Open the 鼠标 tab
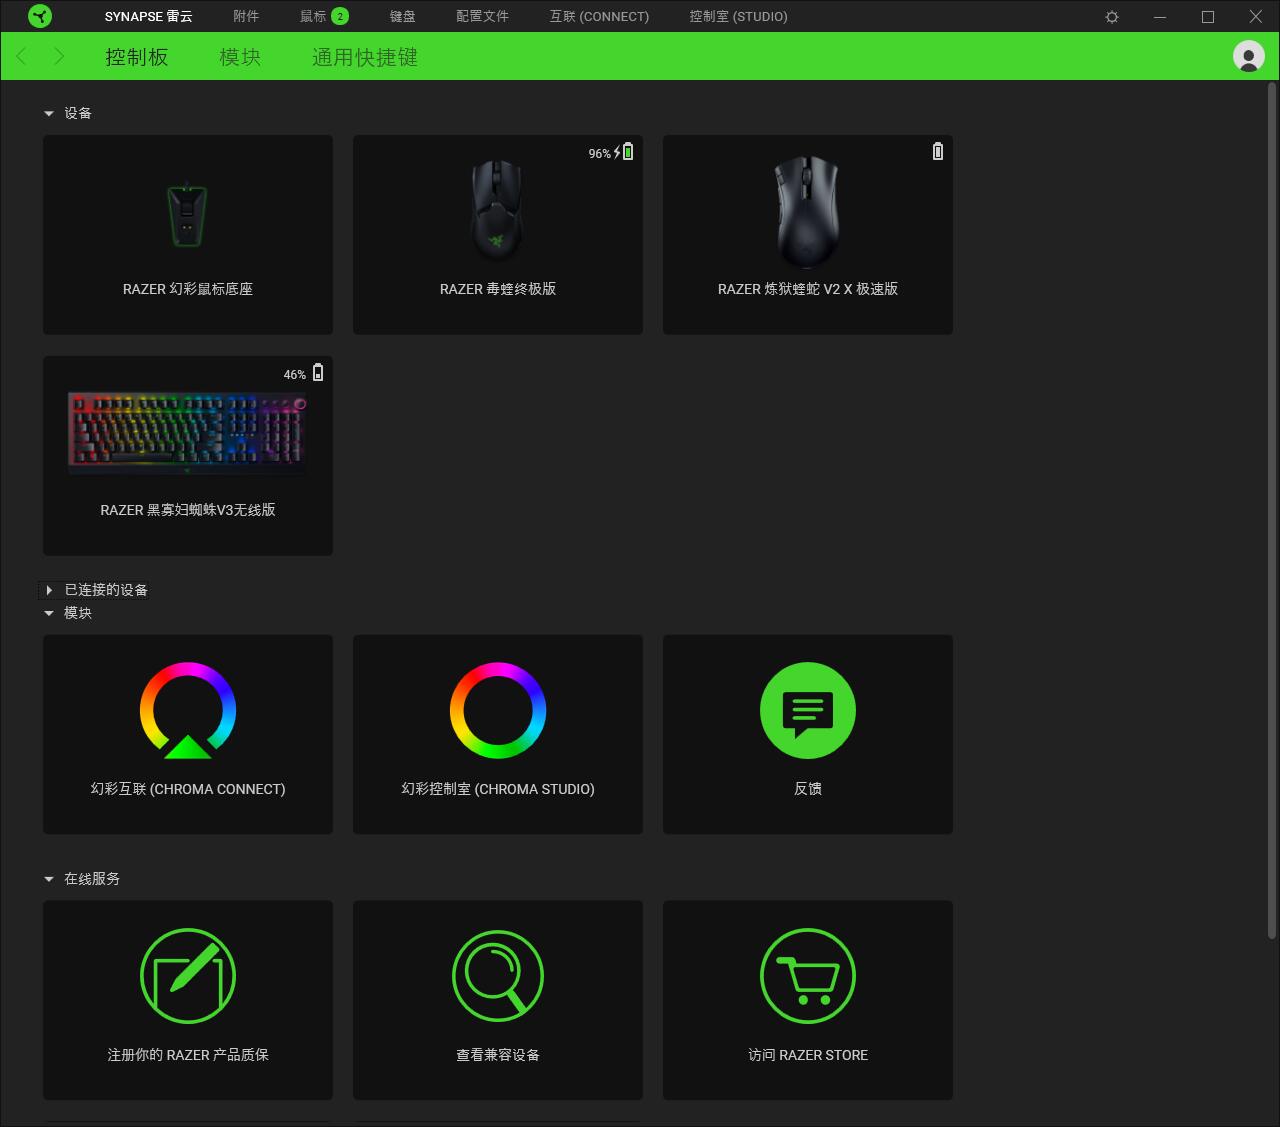 [313, 17]
